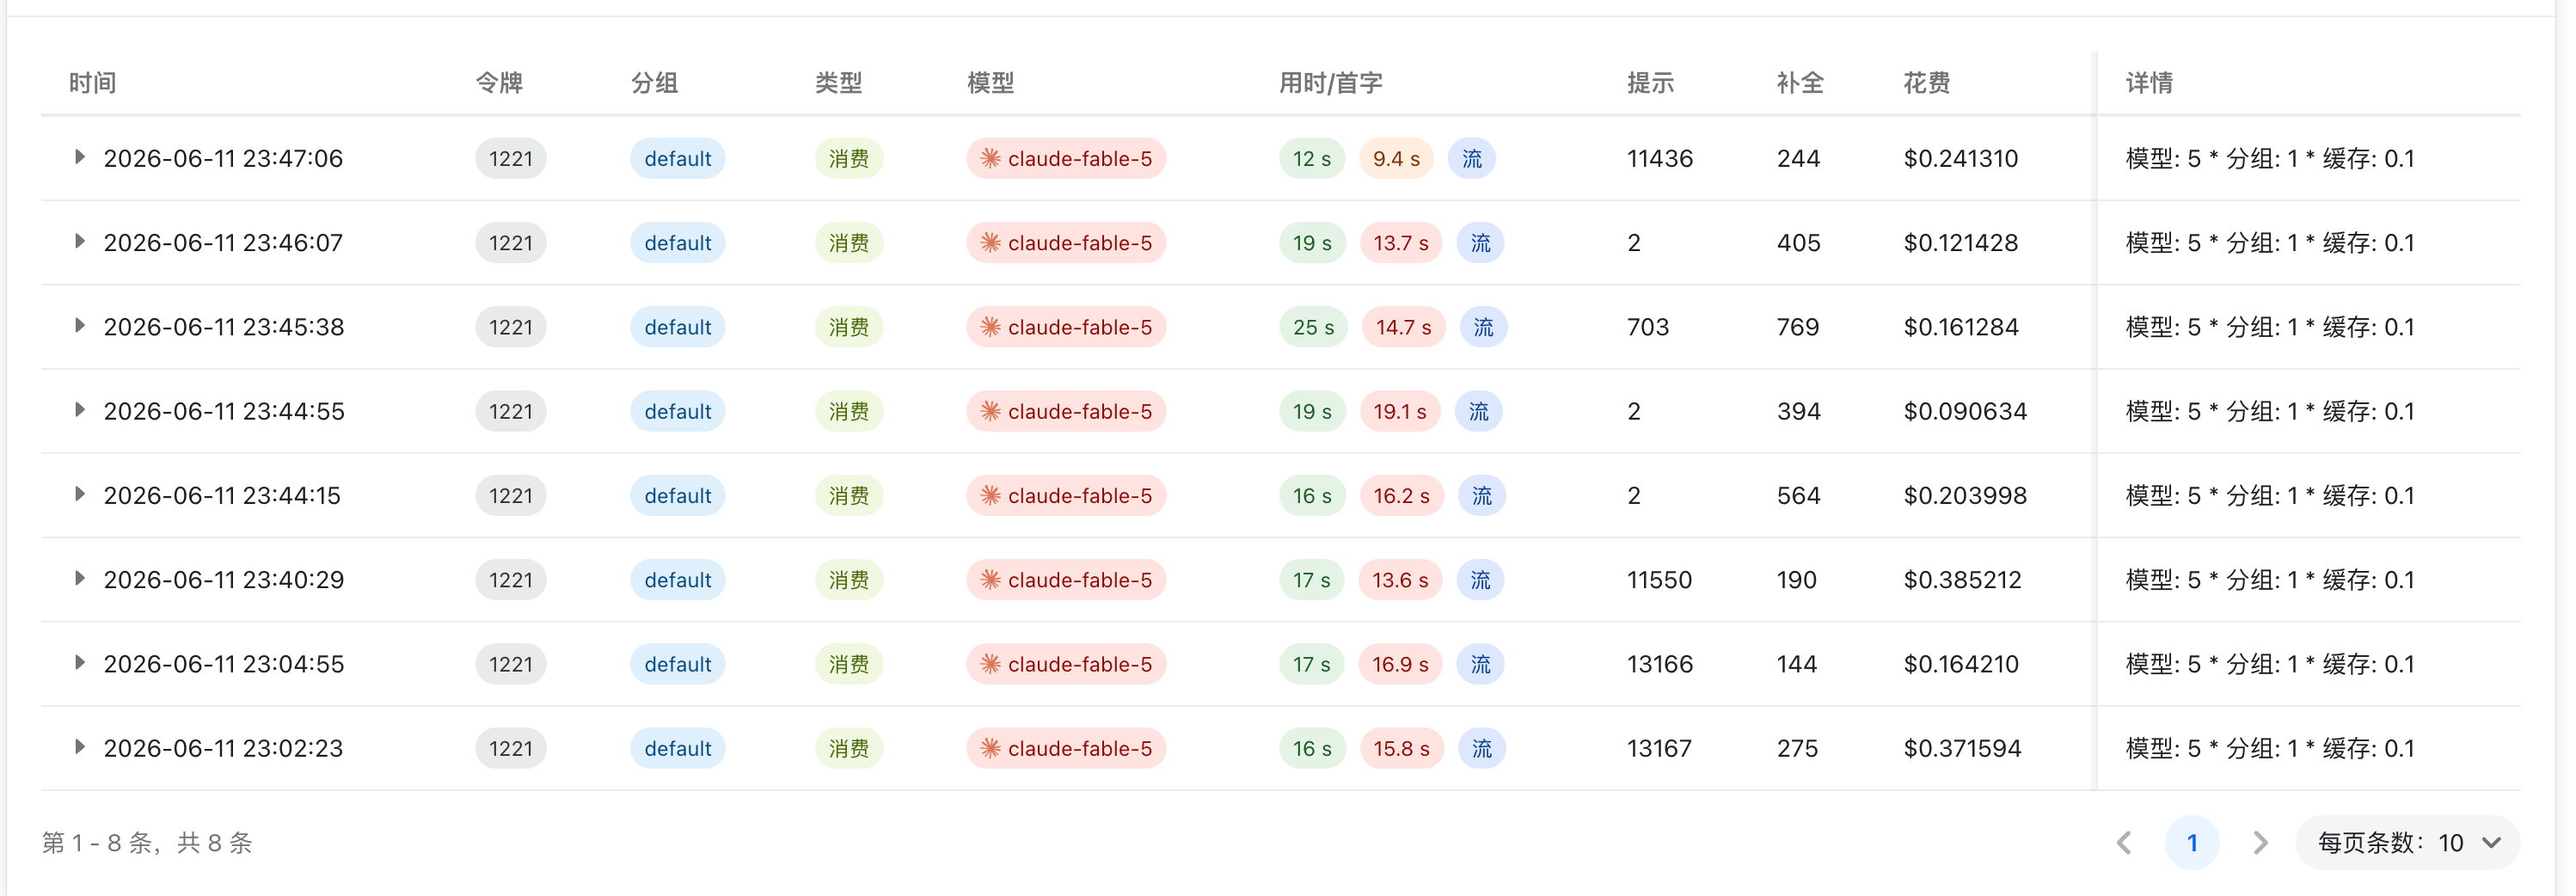Image resolution: width=2576 pixels, height=896 pixels.
Task: Click the claude-fable-5 model tag in the 23:40:29 row
Action: coord(1066,580)
